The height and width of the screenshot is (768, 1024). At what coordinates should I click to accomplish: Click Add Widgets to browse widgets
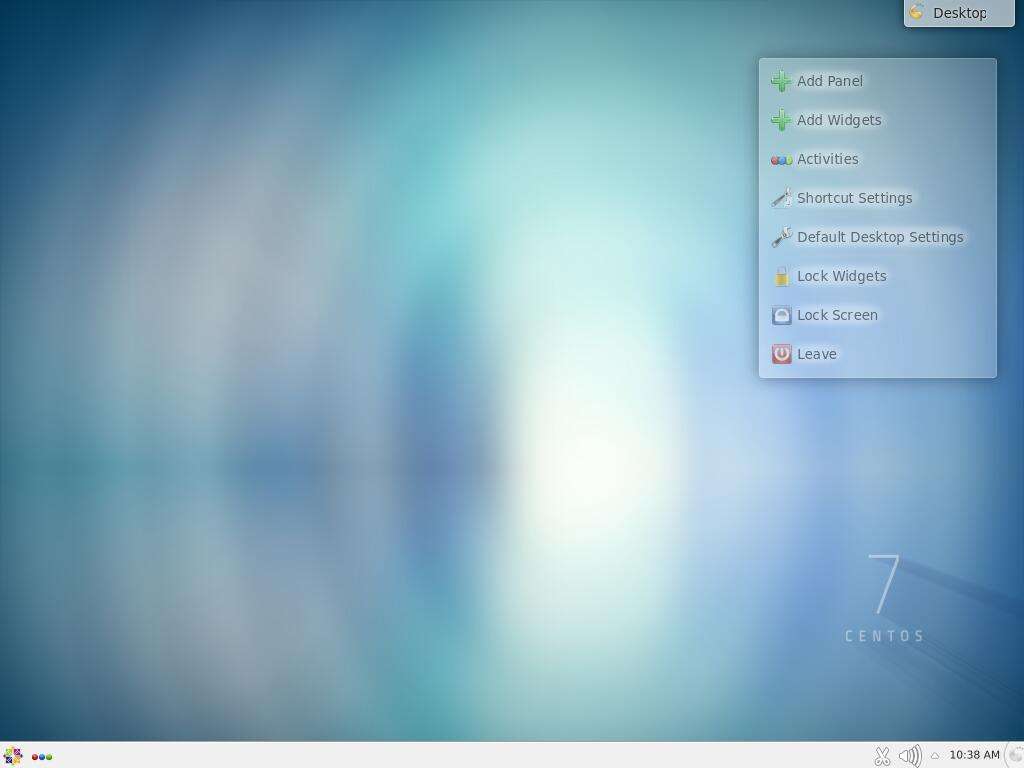[839, 120]
